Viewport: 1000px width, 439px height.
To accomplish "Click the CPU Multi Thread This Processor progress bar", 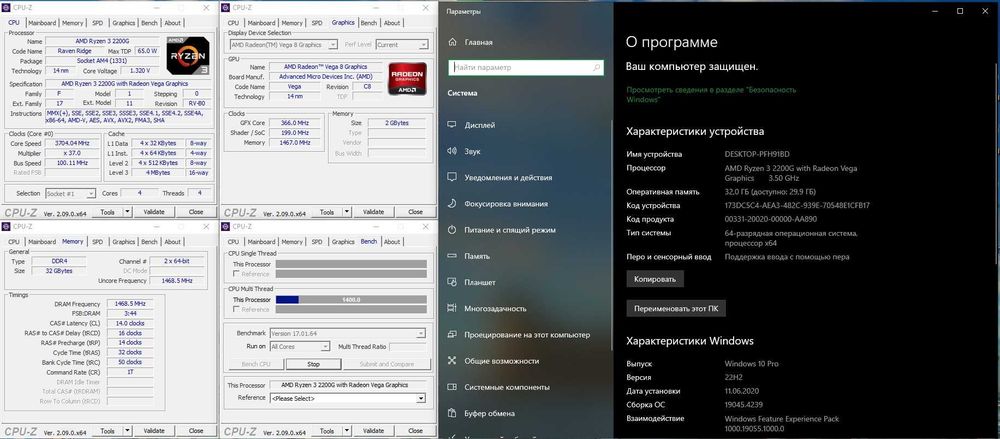I will click(351, 299).
